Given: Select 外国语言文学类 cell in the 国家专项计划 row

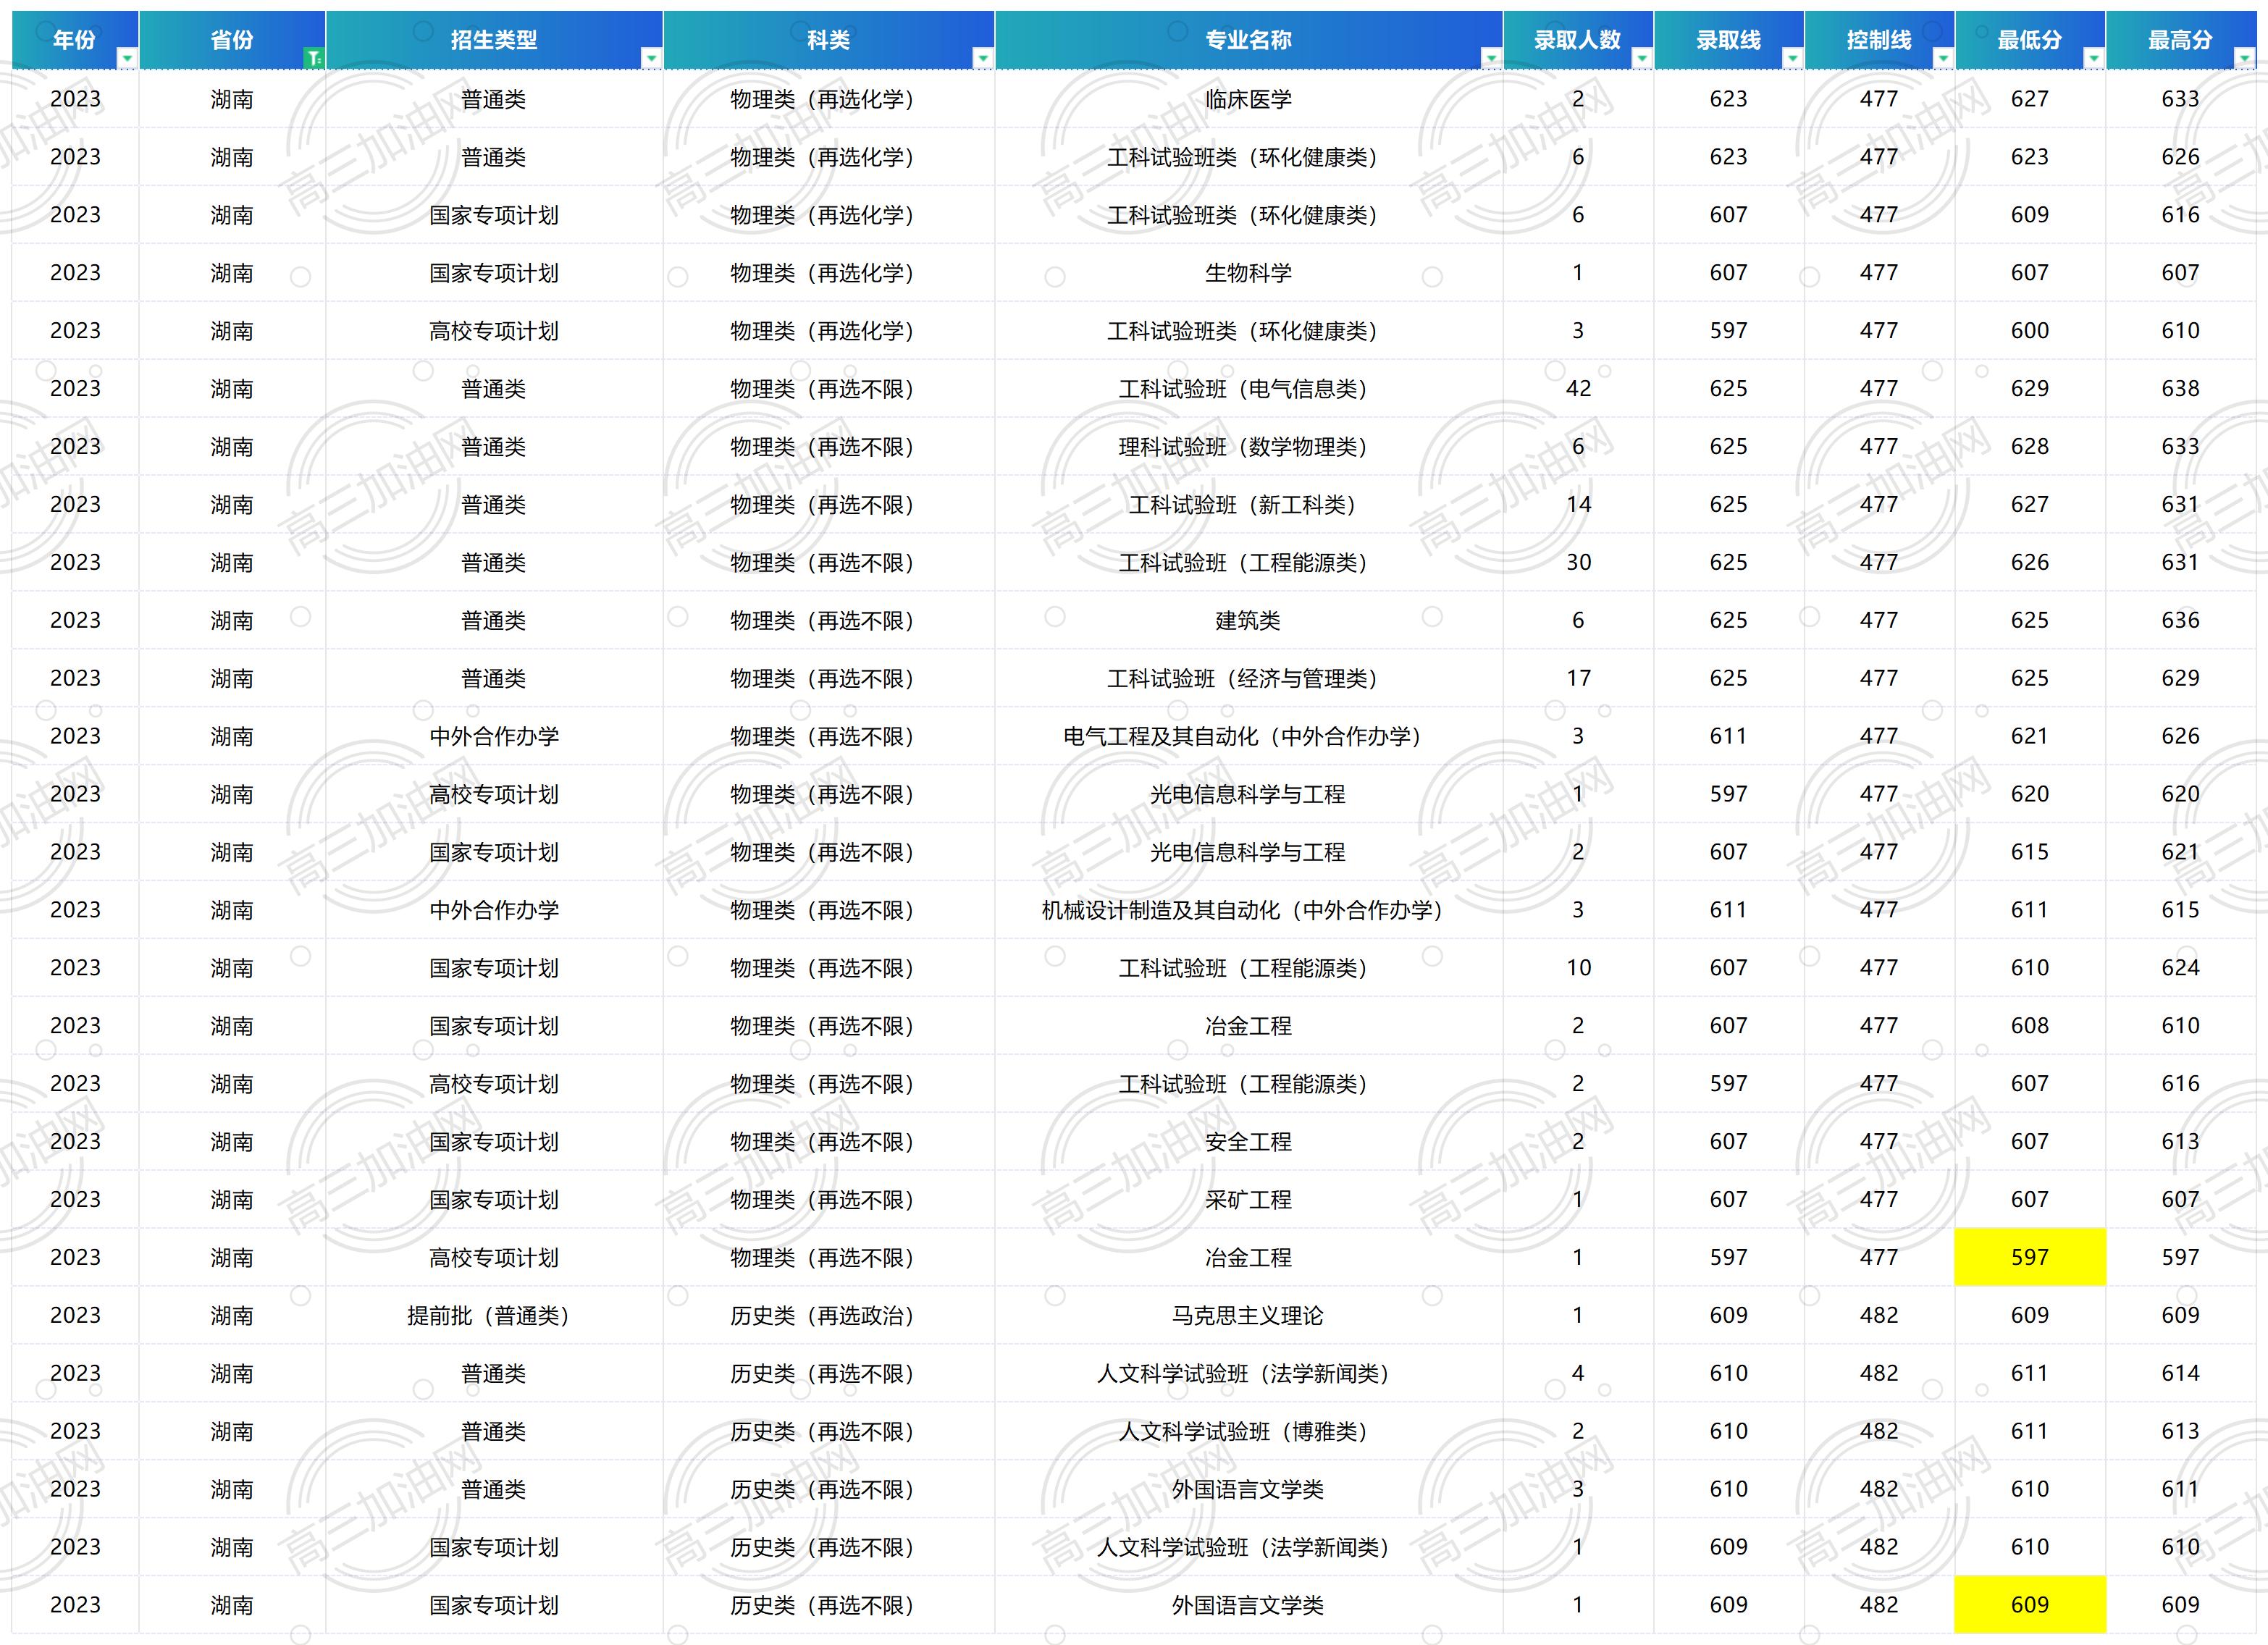Looking at the screenshot, I should pos(1249,1605).
